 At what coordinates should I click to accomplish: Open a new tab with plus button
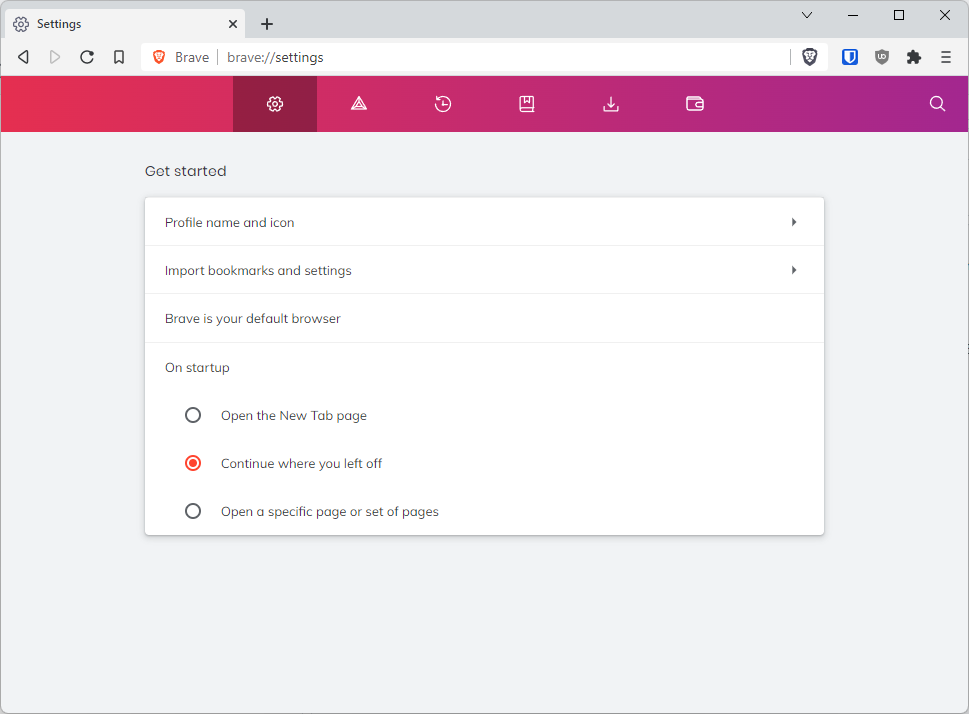(x=266, y=24)
